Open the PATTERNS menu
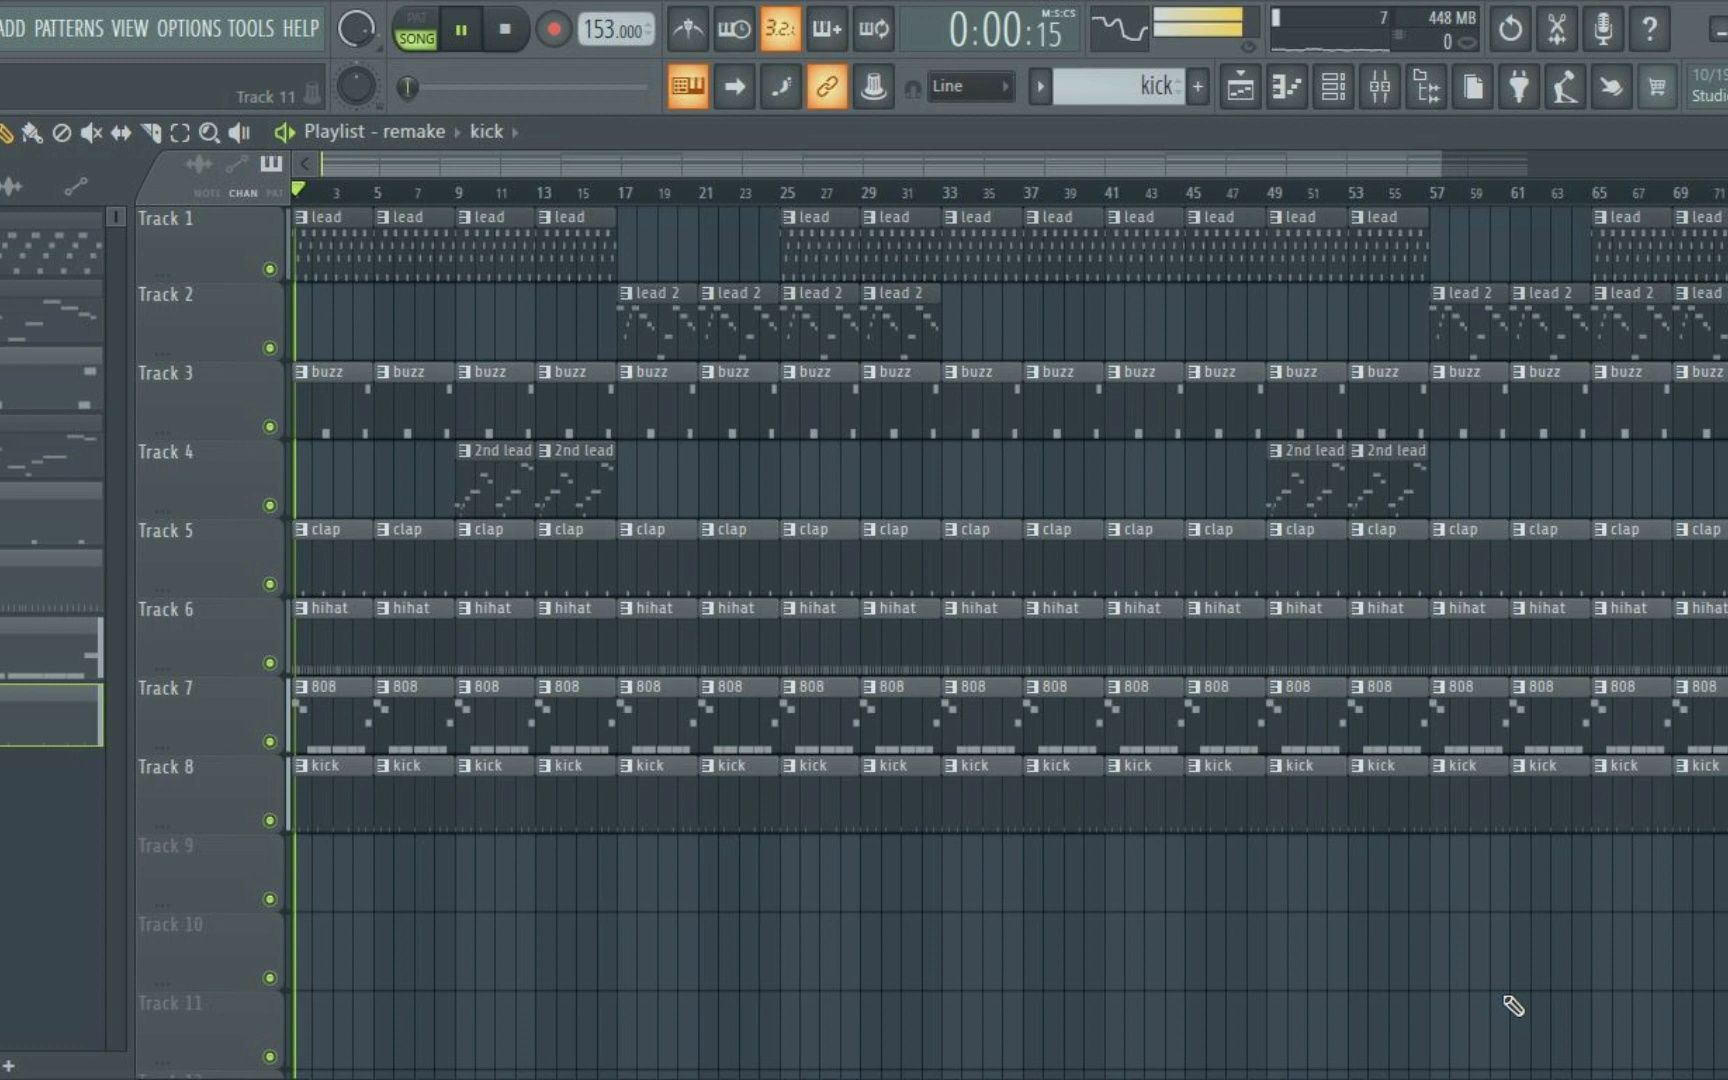The image size is (1728, 1080). click(68, 28)
